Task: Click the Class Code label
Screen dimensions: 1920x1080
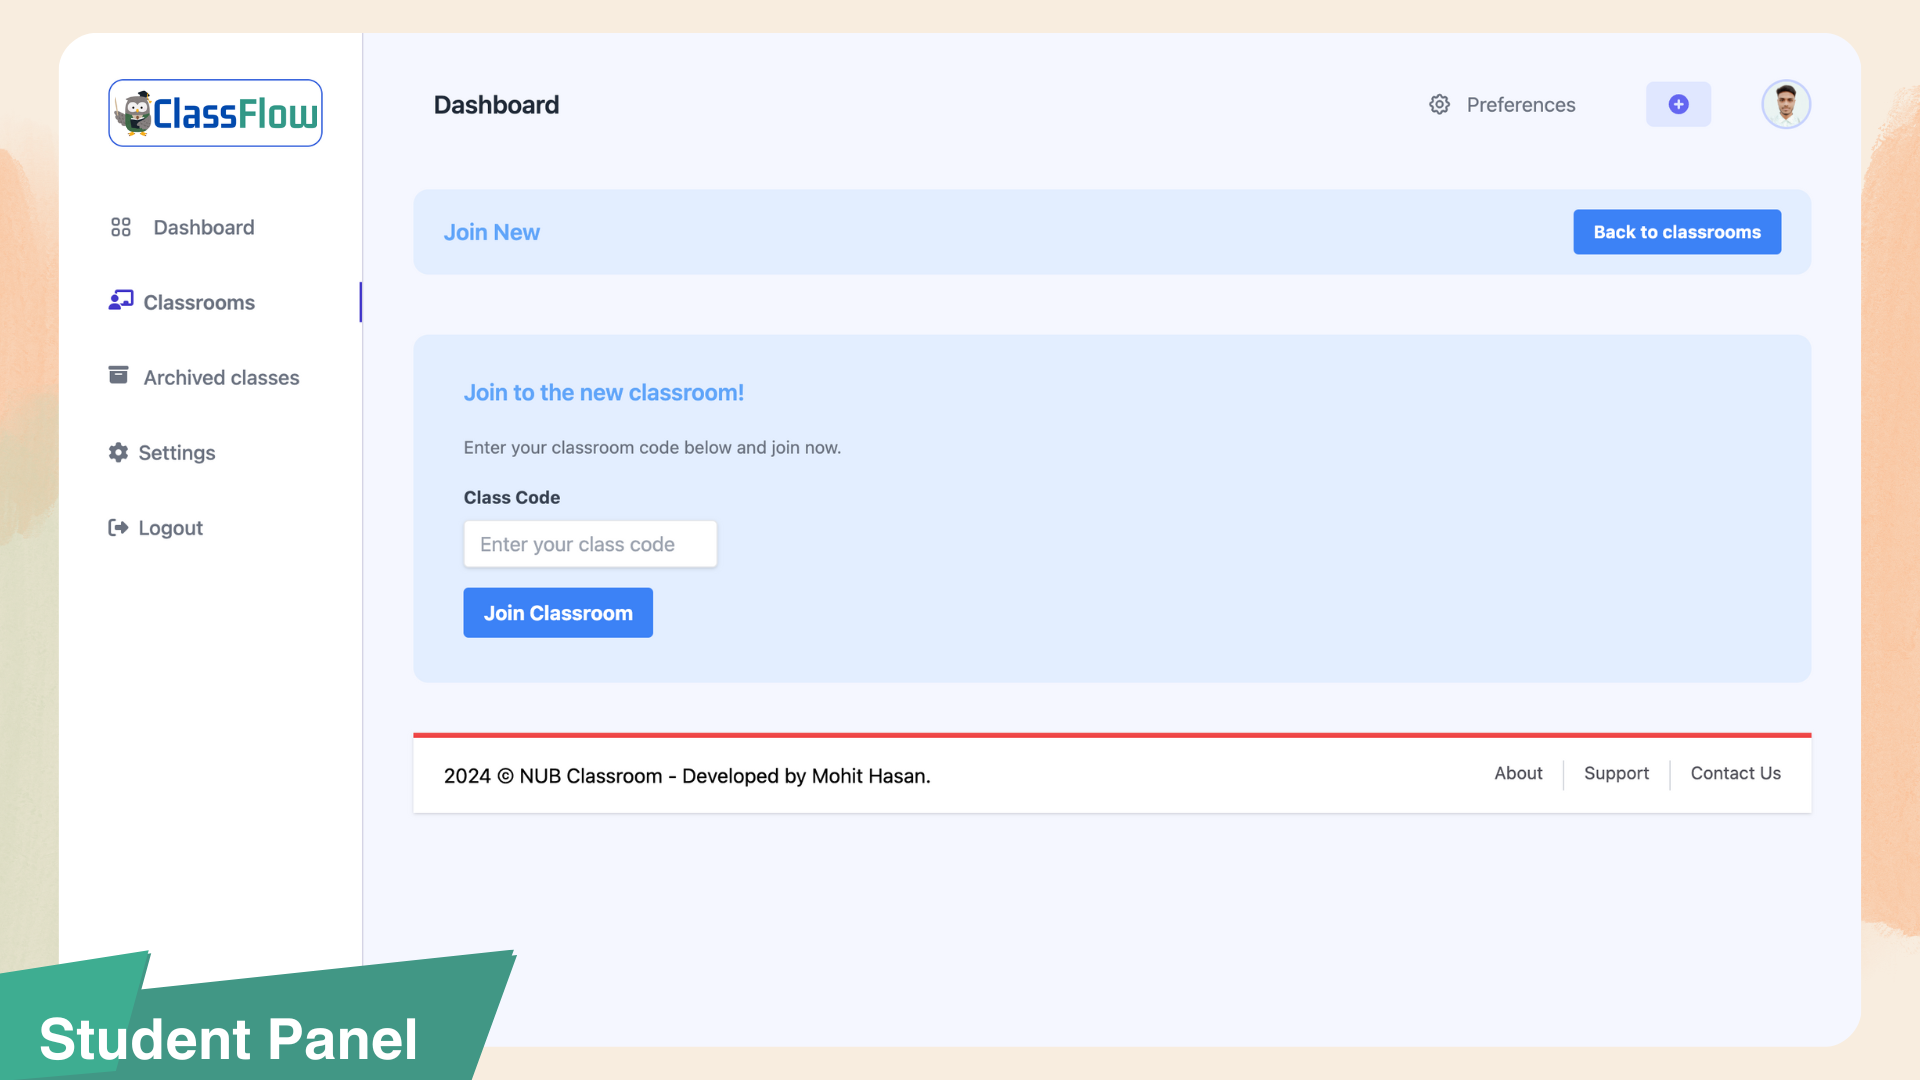Action: click(x=511, y=497)
